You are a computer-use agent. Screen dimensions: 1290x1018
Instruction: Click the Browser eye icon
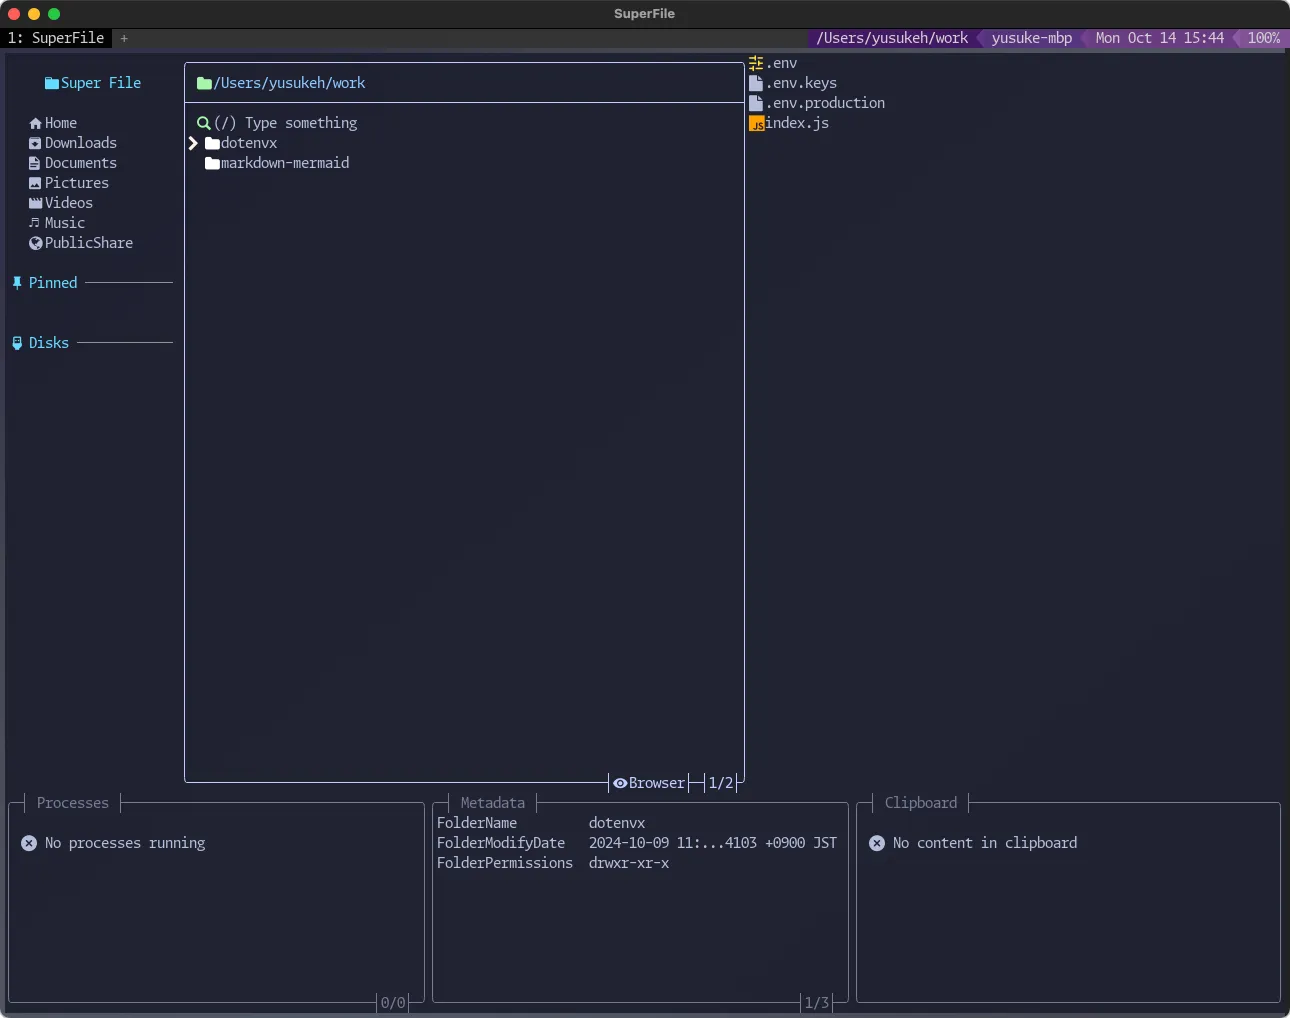pos(620,783)
